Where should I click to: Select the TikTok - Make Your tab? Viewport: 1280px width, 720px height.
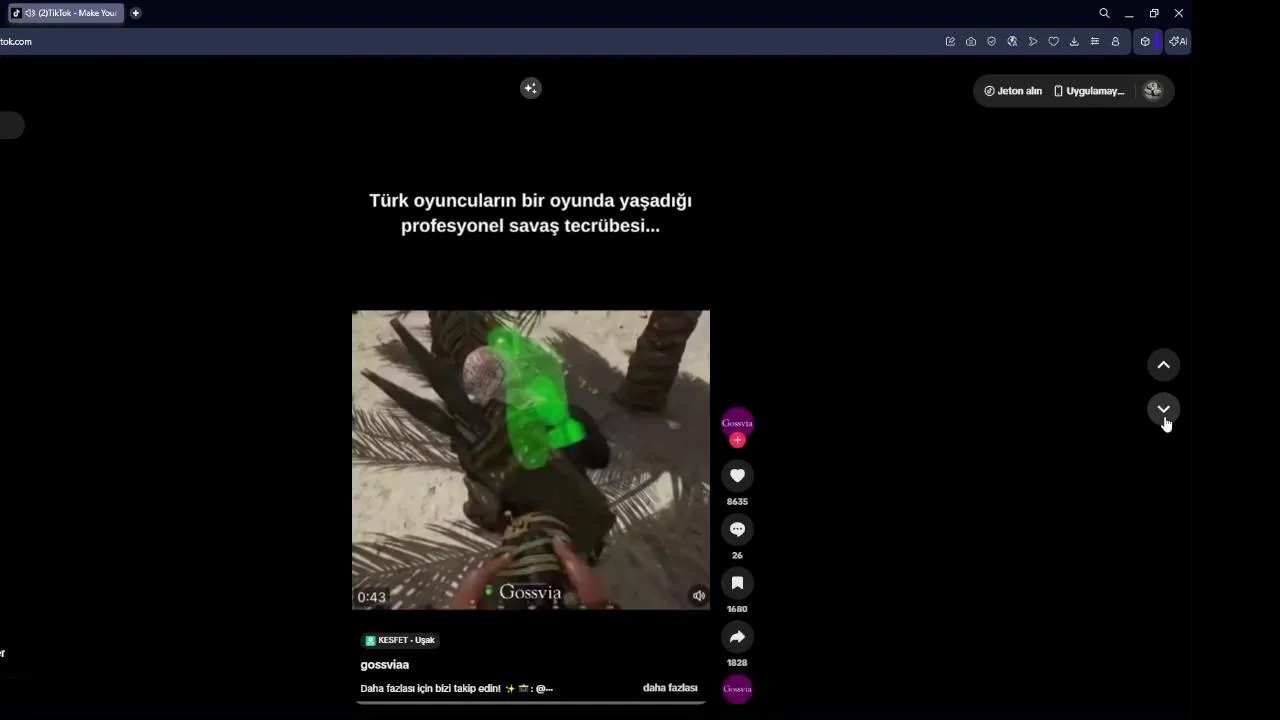click(65, 13)
